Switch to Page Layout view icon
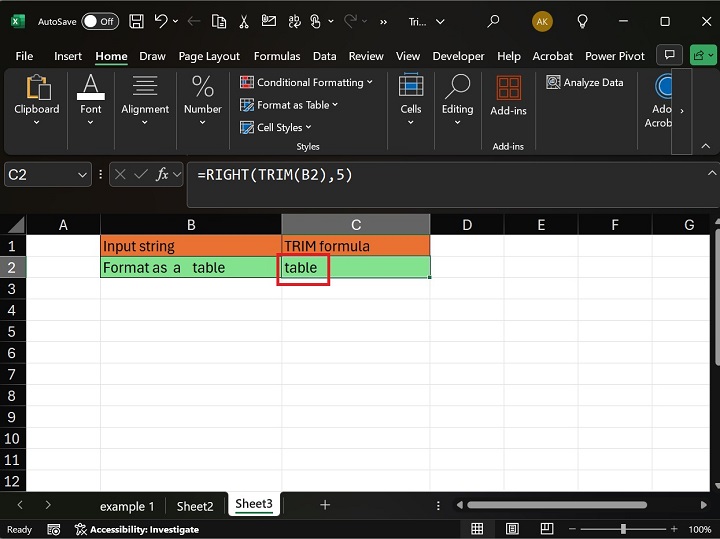This screenshot has width=720, height=539. 511,529
